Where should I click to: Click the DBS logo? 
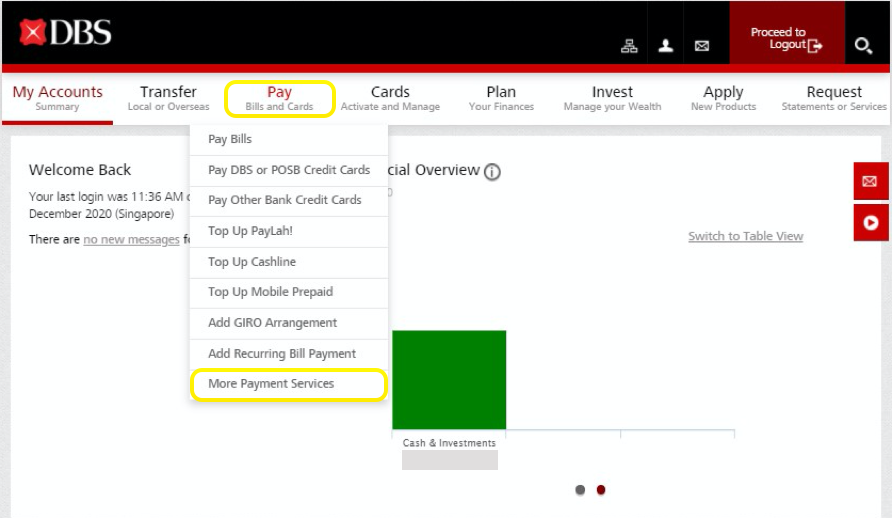[x=65, y=32]
